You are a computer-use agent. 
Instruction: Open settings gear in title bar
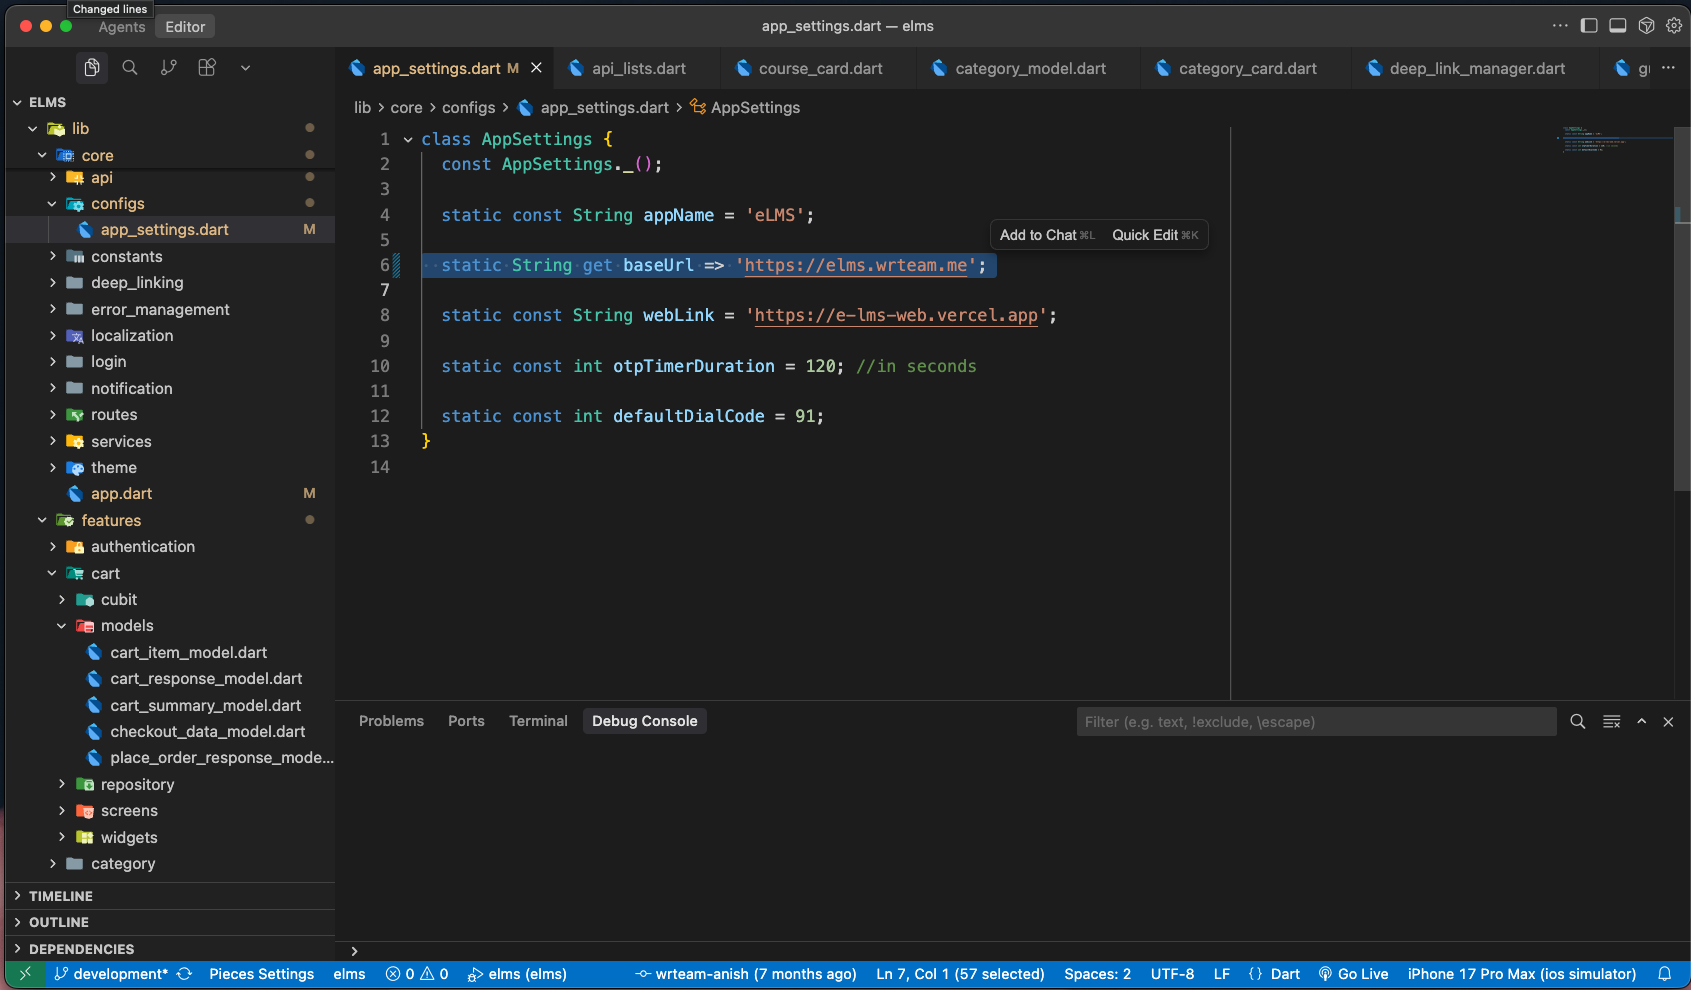click(1674, 26)
